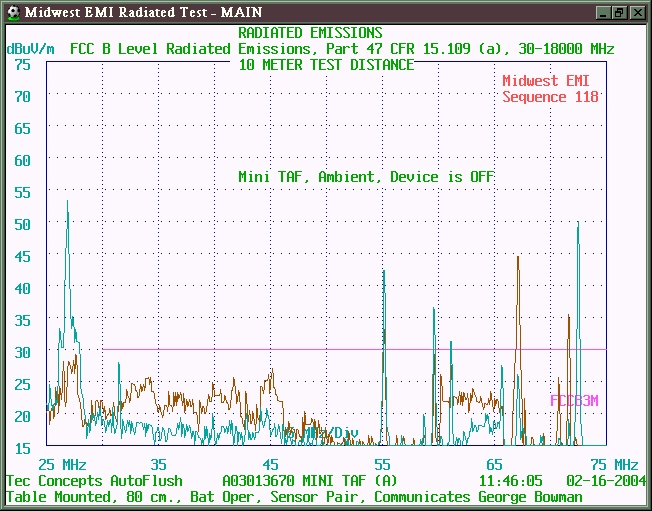This screenshot has width=652, height=511.
Task: Click the cyan peak near 72 MHz
Action: (578, 226)
